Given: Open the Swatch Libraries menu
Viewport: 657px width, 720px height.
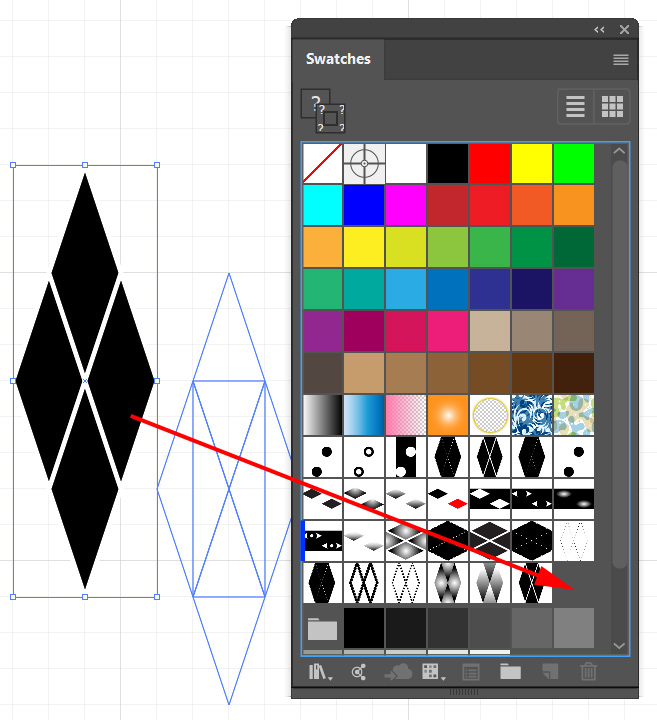Looking at the screenshot, I should click(321, 673).
